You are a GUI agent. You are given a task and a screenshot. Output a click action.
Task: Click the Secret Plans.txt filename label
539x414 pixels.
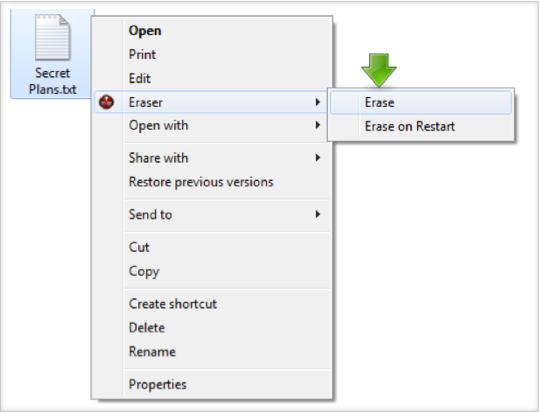click(x=53, y=81)
